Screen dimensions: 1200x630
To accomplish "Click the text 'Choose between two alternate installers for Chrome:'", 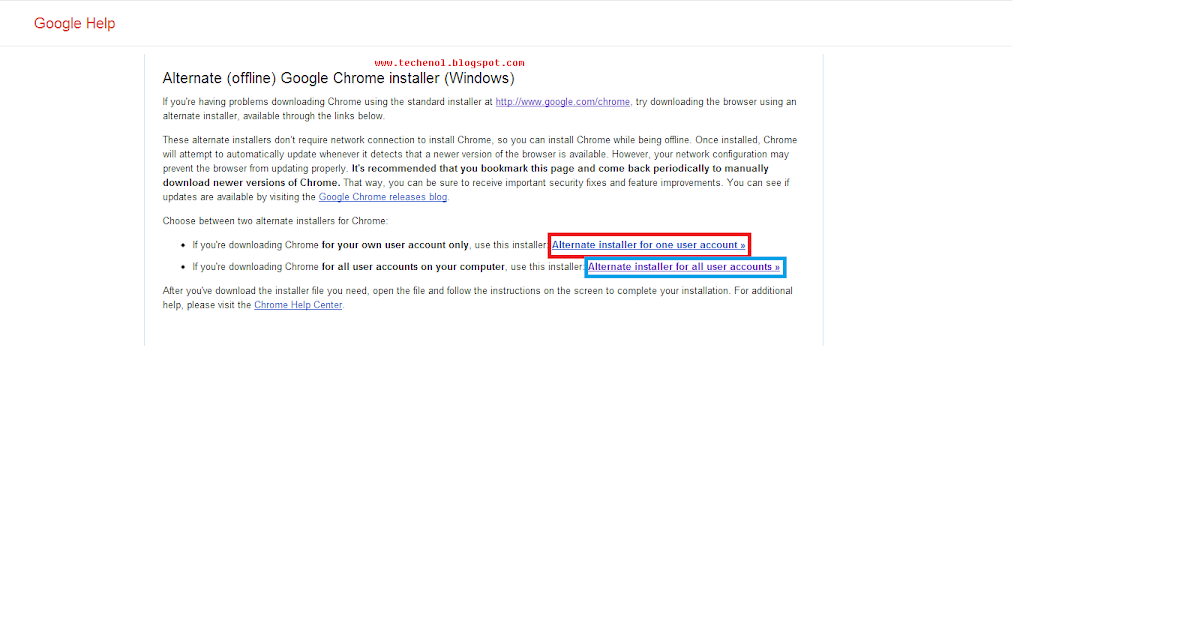I will 275,221.
